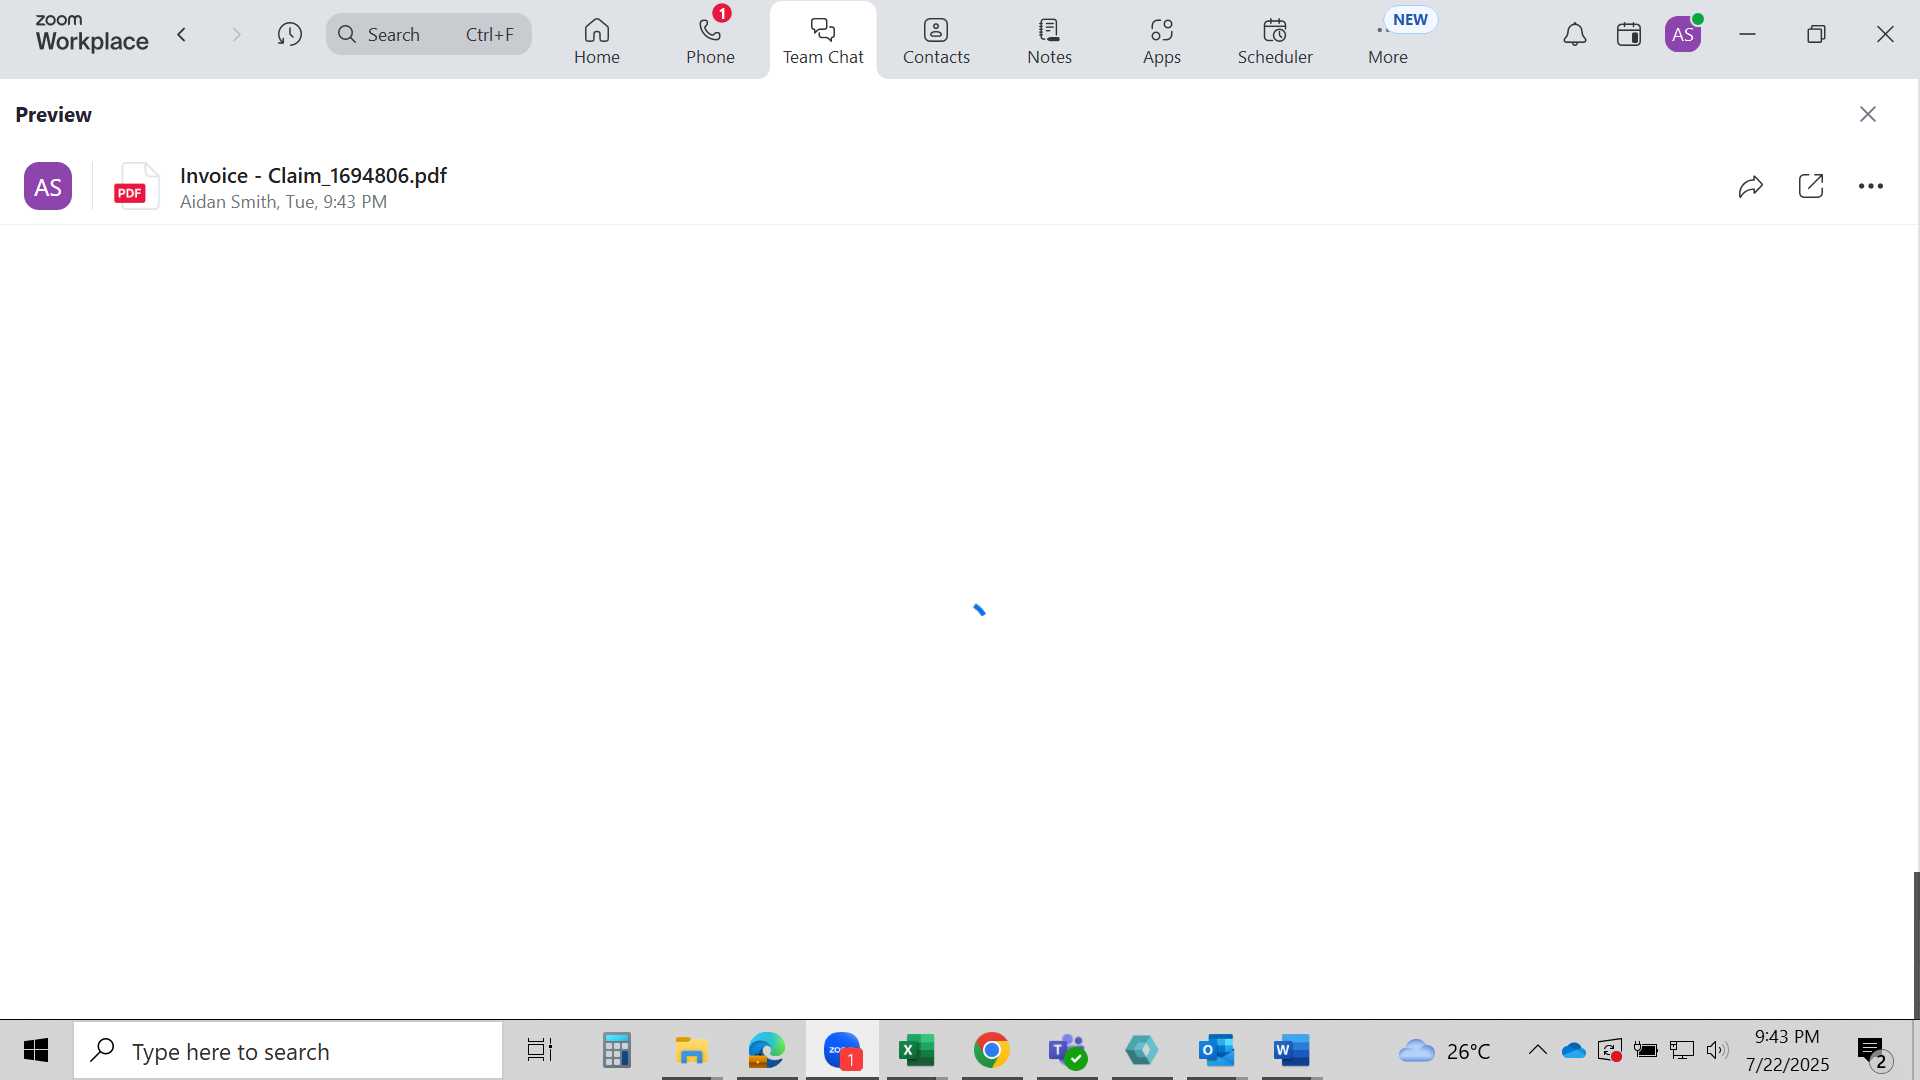This screenshot has width=1920, height=1080.
Task: Open the 26°C weather widget
Action: point(1444,1051)
